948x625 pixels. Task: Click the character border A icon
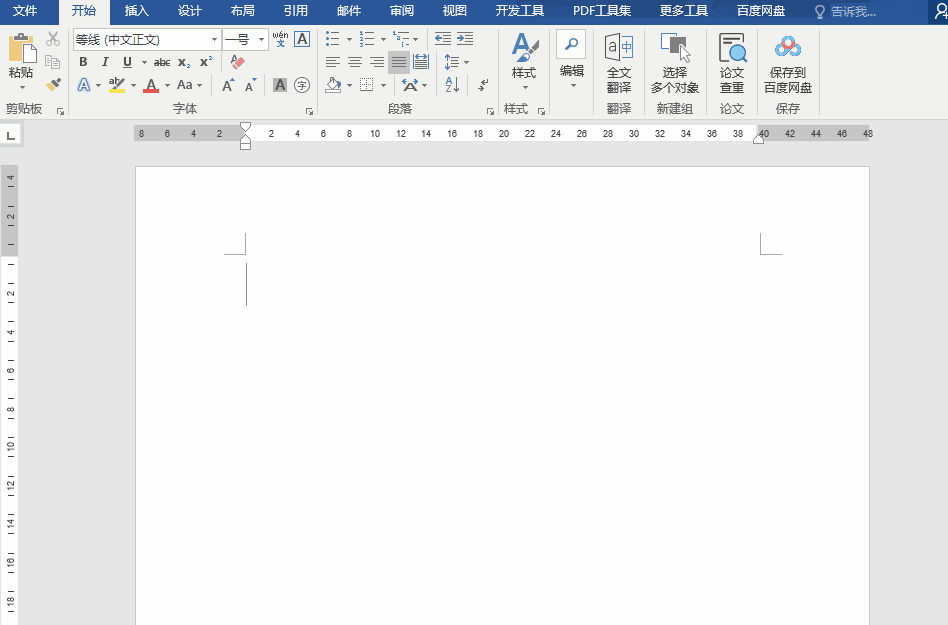click(302, 39)
